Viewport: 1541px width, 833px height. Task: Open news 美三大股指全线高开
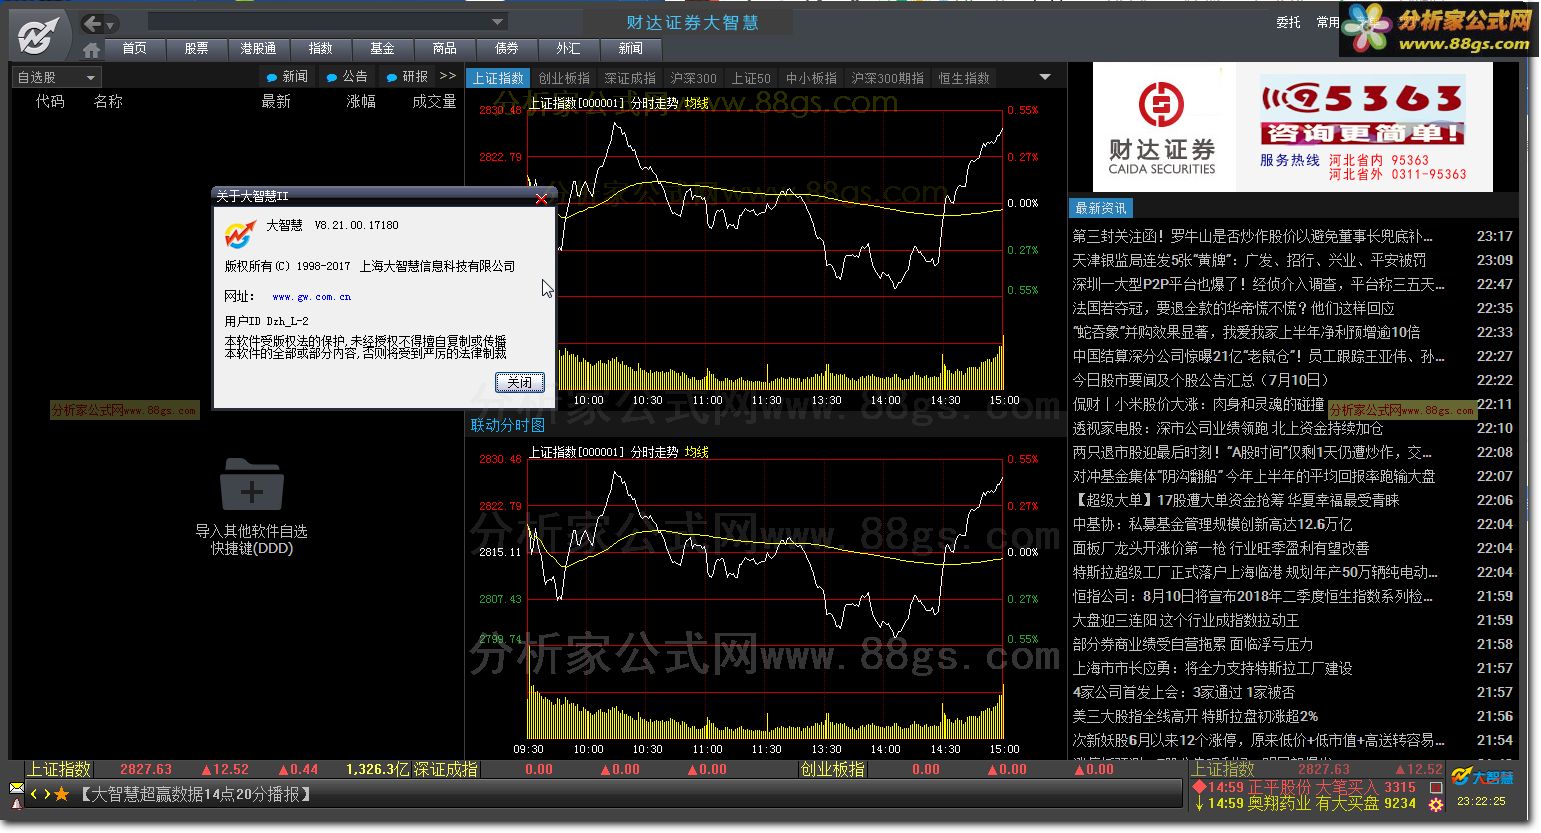tap(1195, 716)
